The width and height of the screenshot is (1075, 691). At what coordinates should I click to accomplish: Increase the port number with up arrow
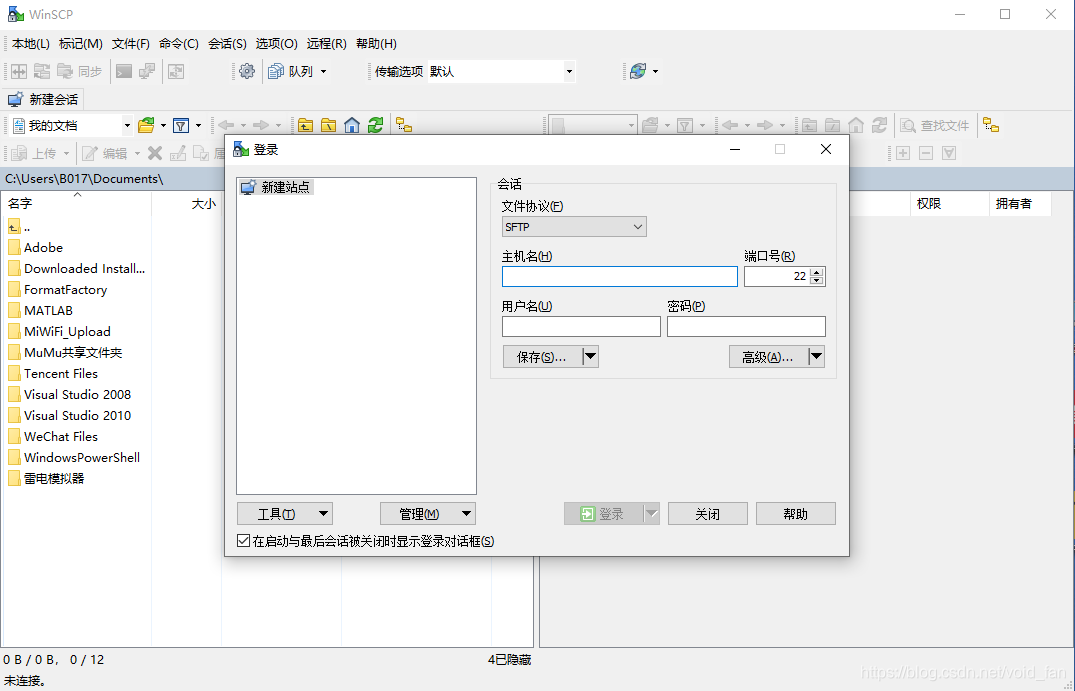click(x=816, y=272)
